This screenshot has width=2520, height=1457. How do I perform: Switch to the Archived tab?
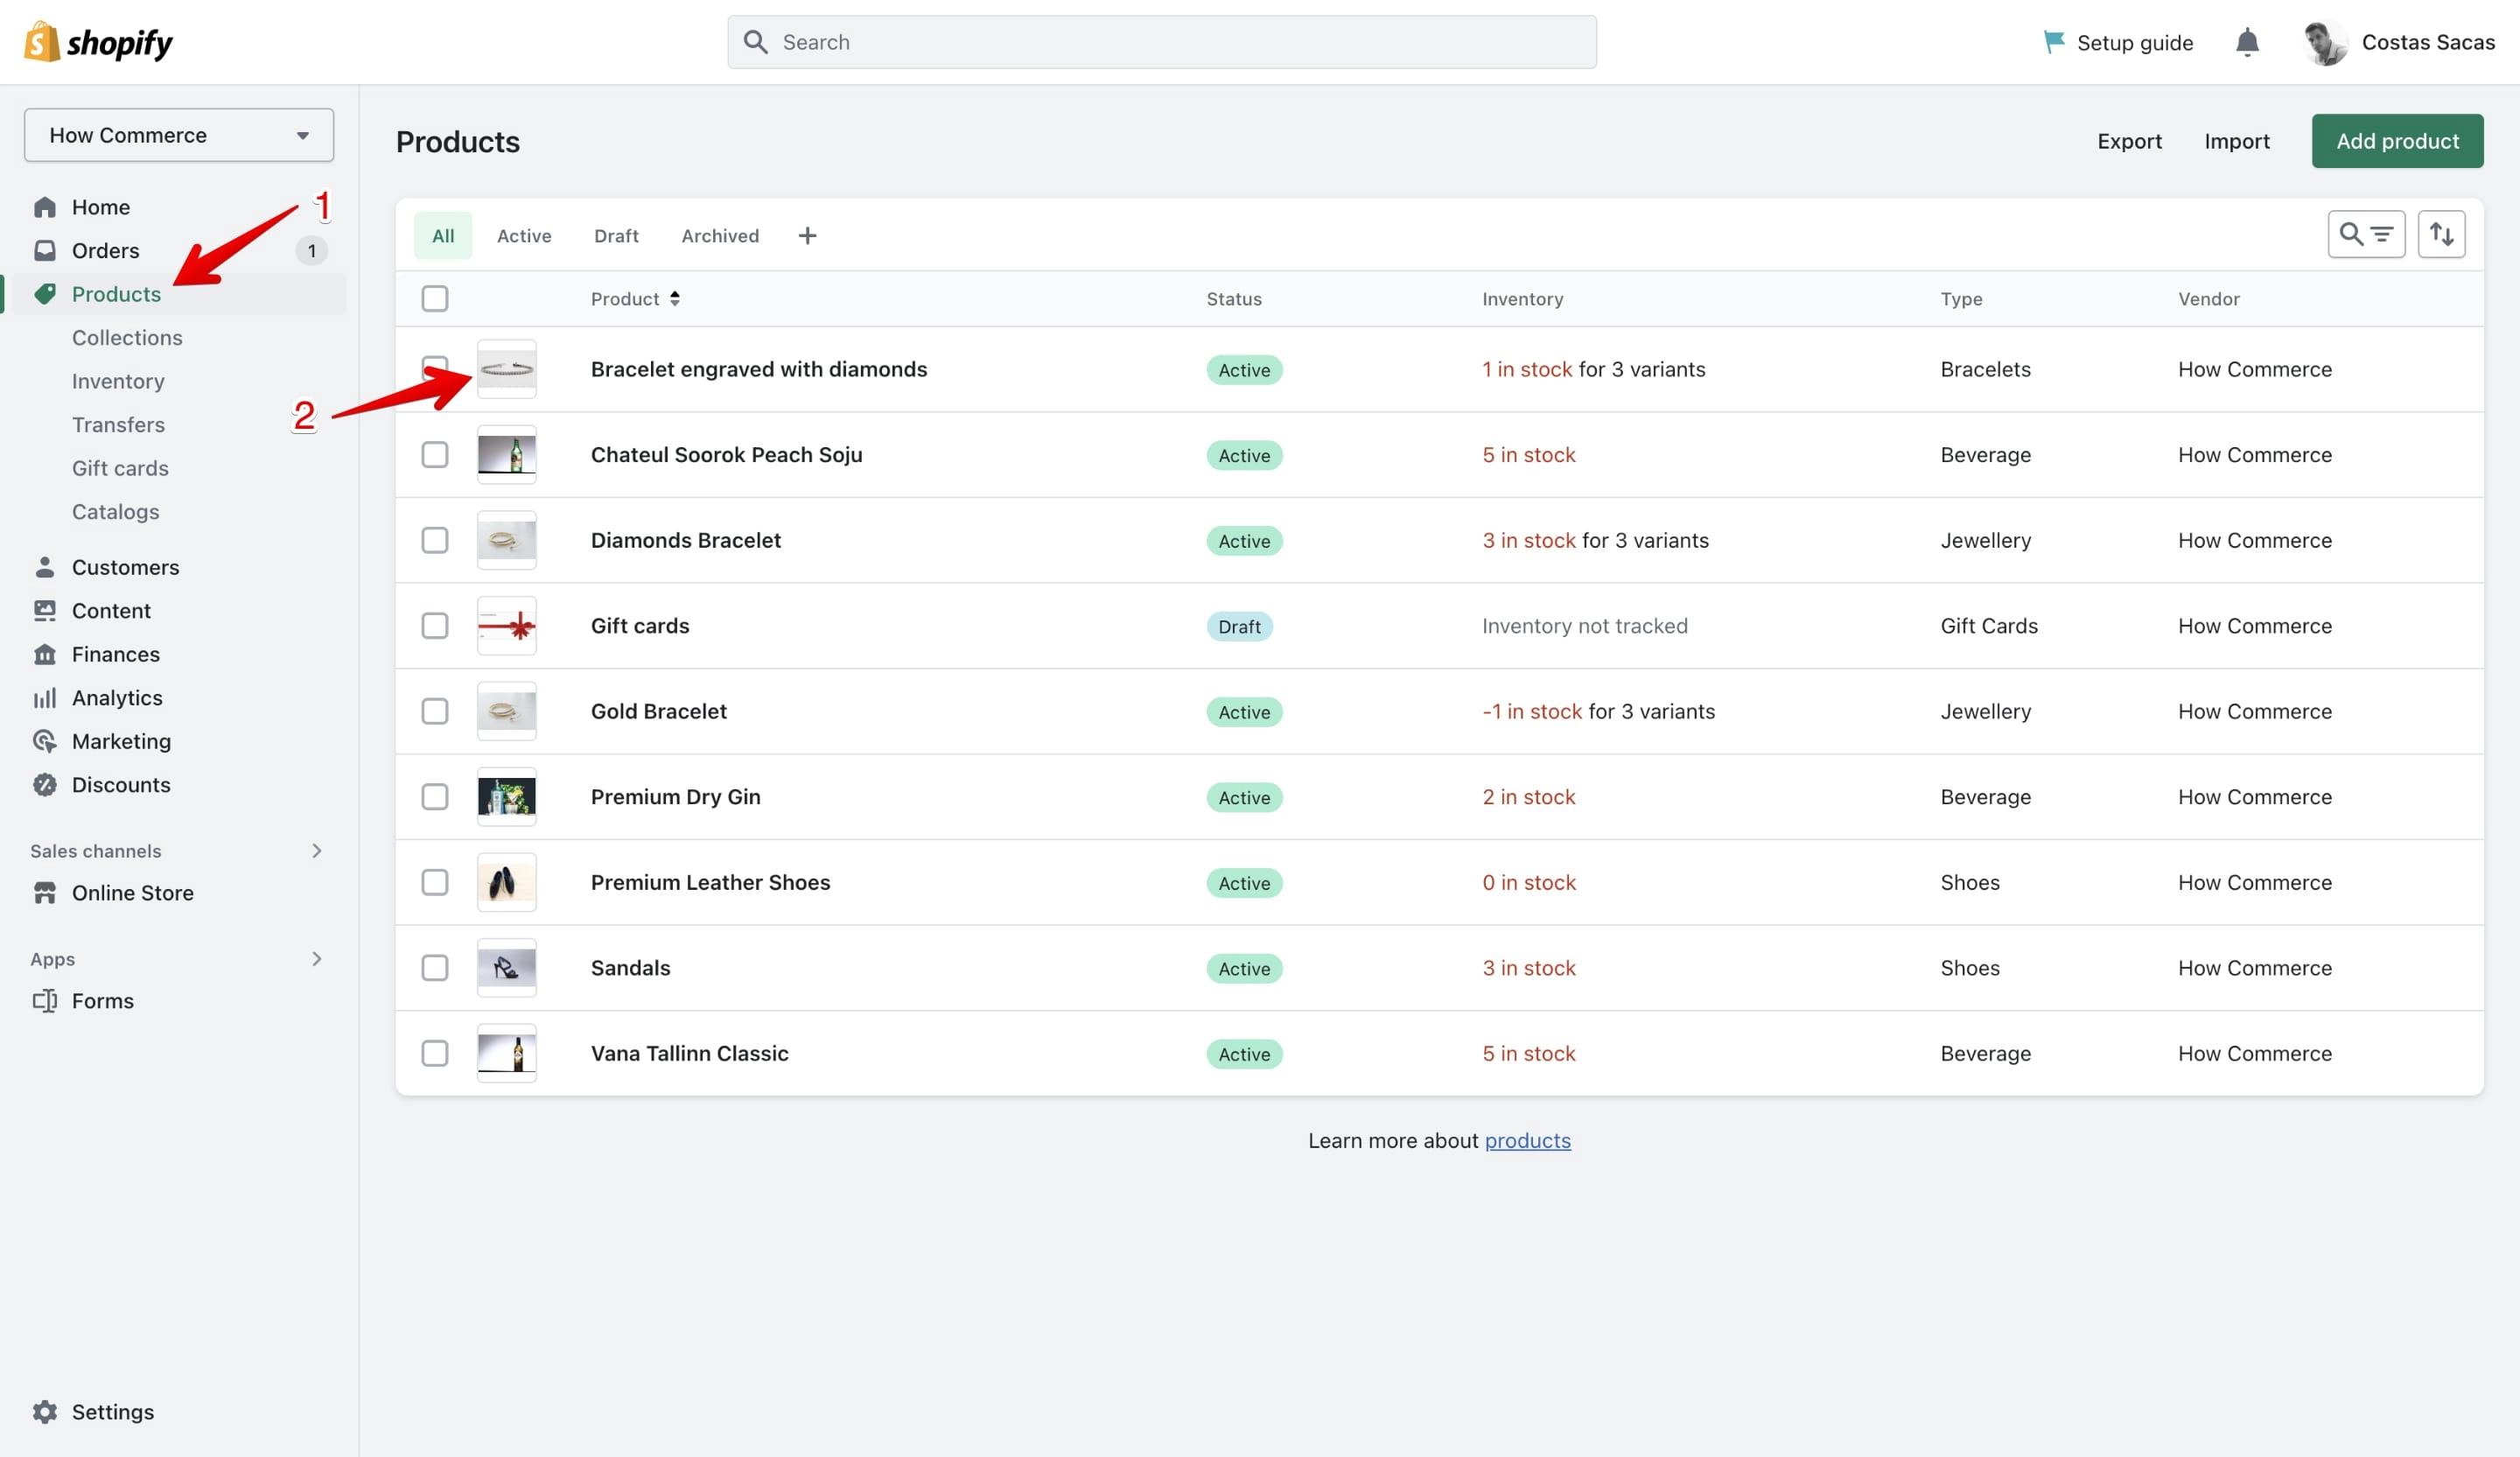tap(720, 236)
